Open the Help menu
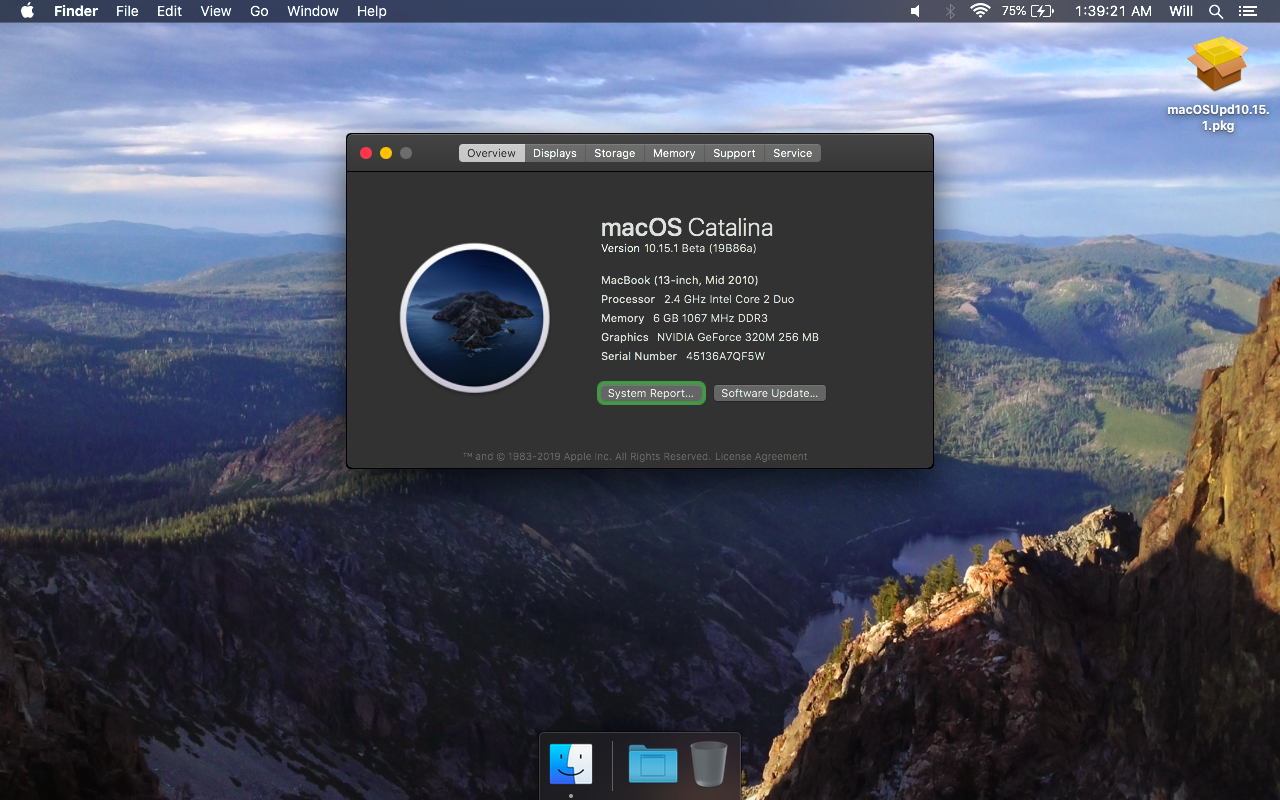This screenshot has width=1280, height=800. point(372,11)
